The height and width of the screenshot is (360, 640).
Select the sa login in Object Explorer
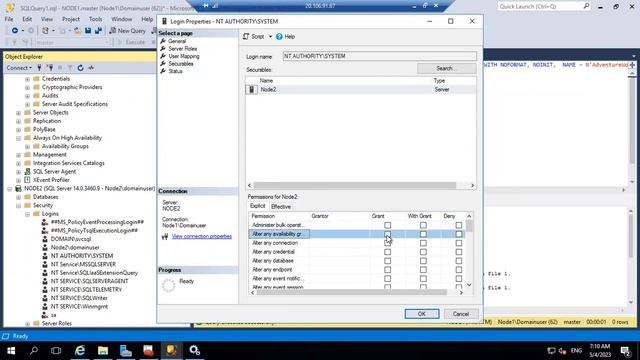pos(53,315)
